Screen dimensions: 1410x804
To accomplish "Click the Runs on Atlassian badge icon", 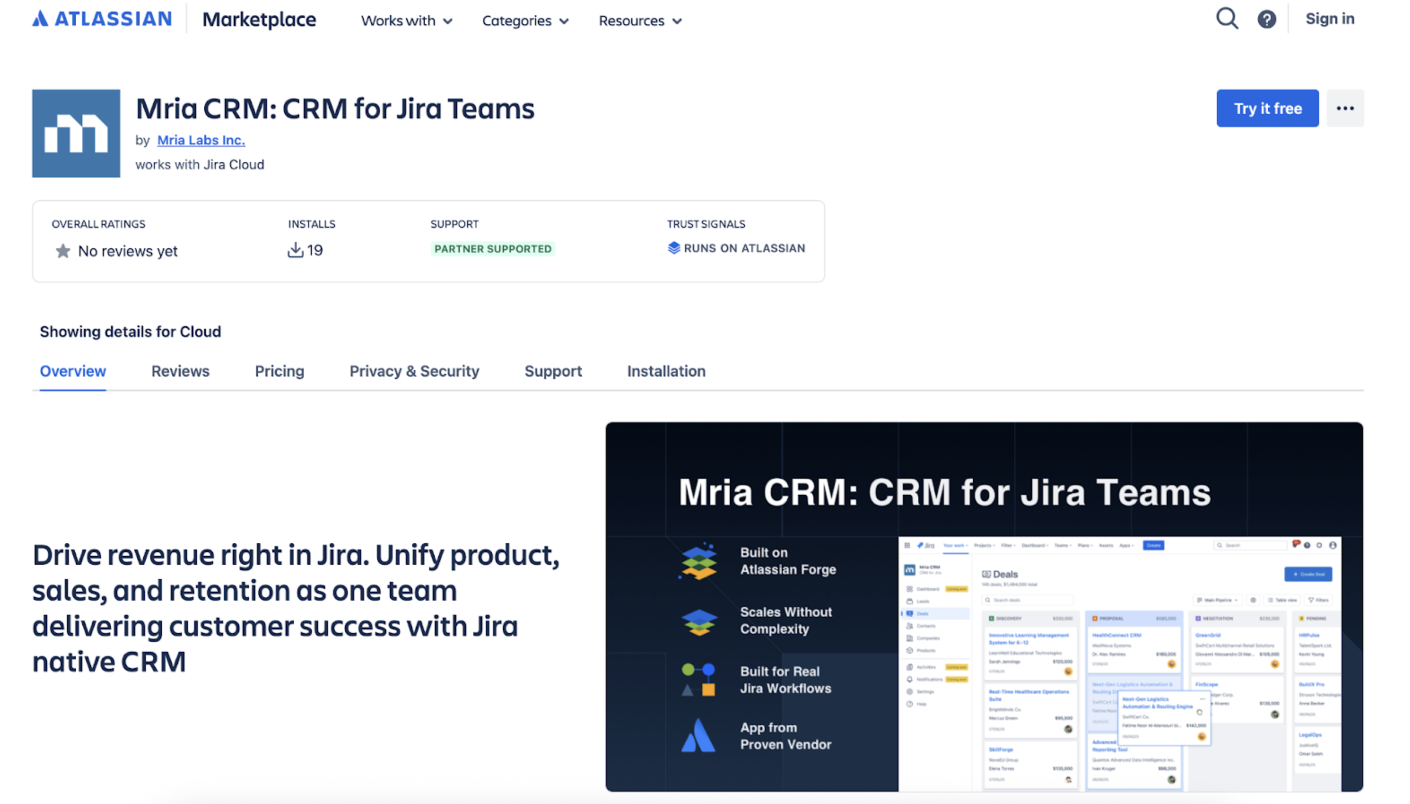I will click(x=674, y=248).
